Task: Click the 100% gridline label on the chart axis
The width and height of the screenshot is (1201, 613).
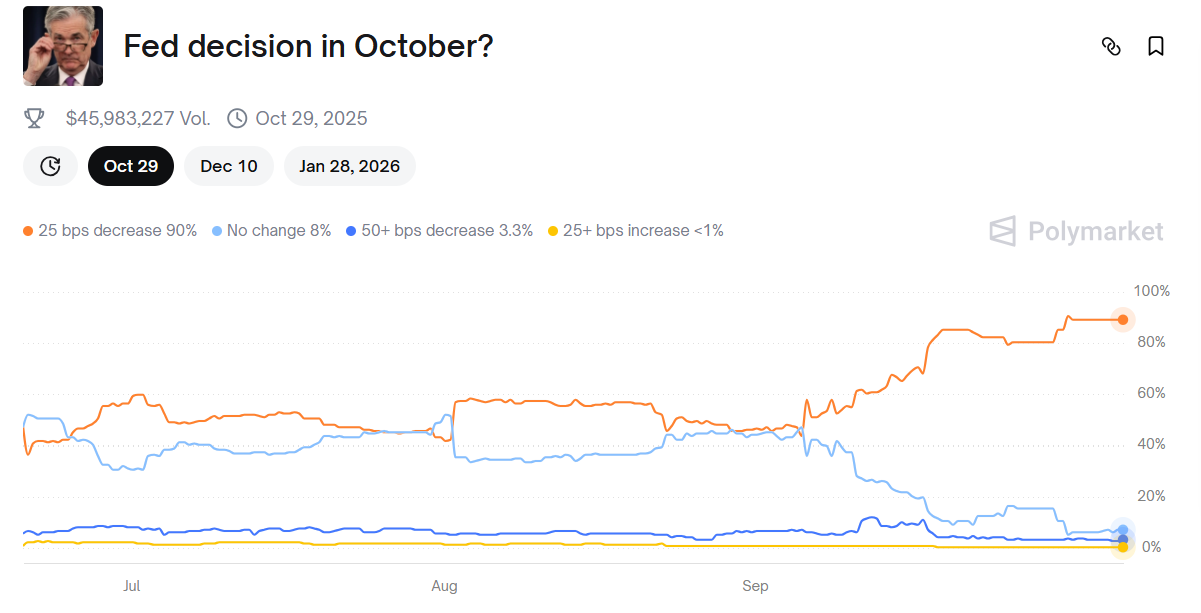Action: click(1150, 291)
